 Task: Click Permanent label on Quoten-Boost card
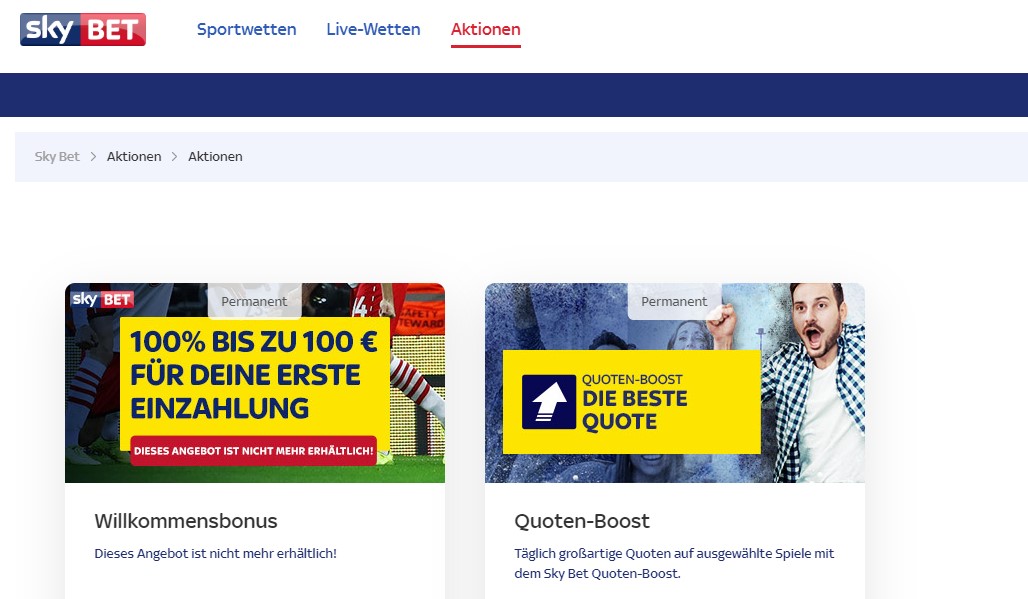pyautogui.click(x=674, y=301)
